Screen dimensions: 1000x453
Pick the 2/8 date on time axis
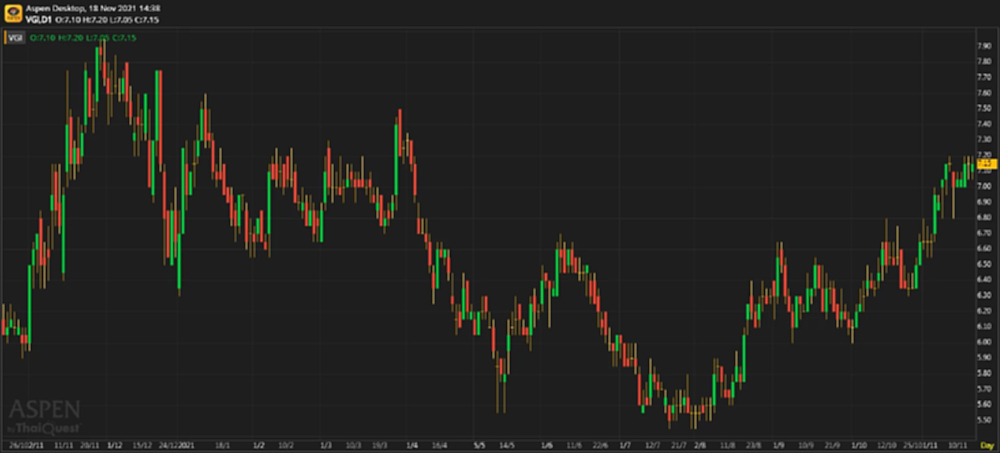click(x=700, y=444)
